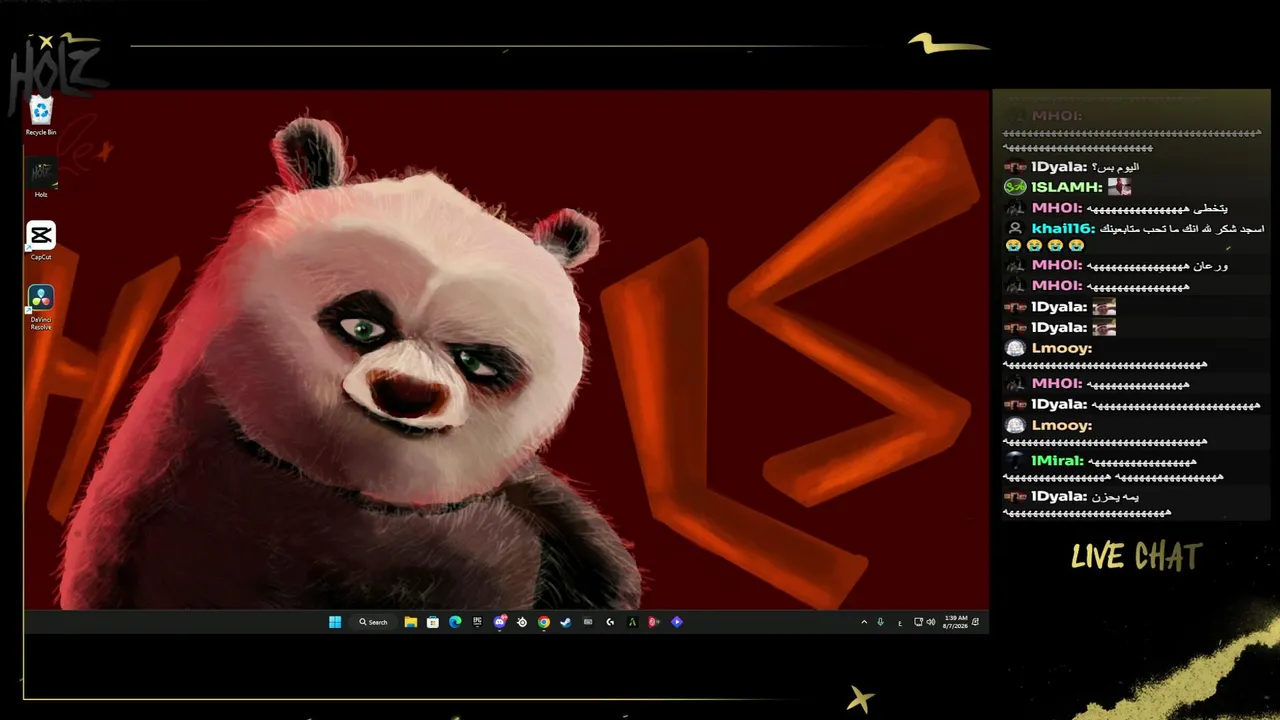
Task: Launch DaVinci Resolve desktop icon
Action: [41, 307]
